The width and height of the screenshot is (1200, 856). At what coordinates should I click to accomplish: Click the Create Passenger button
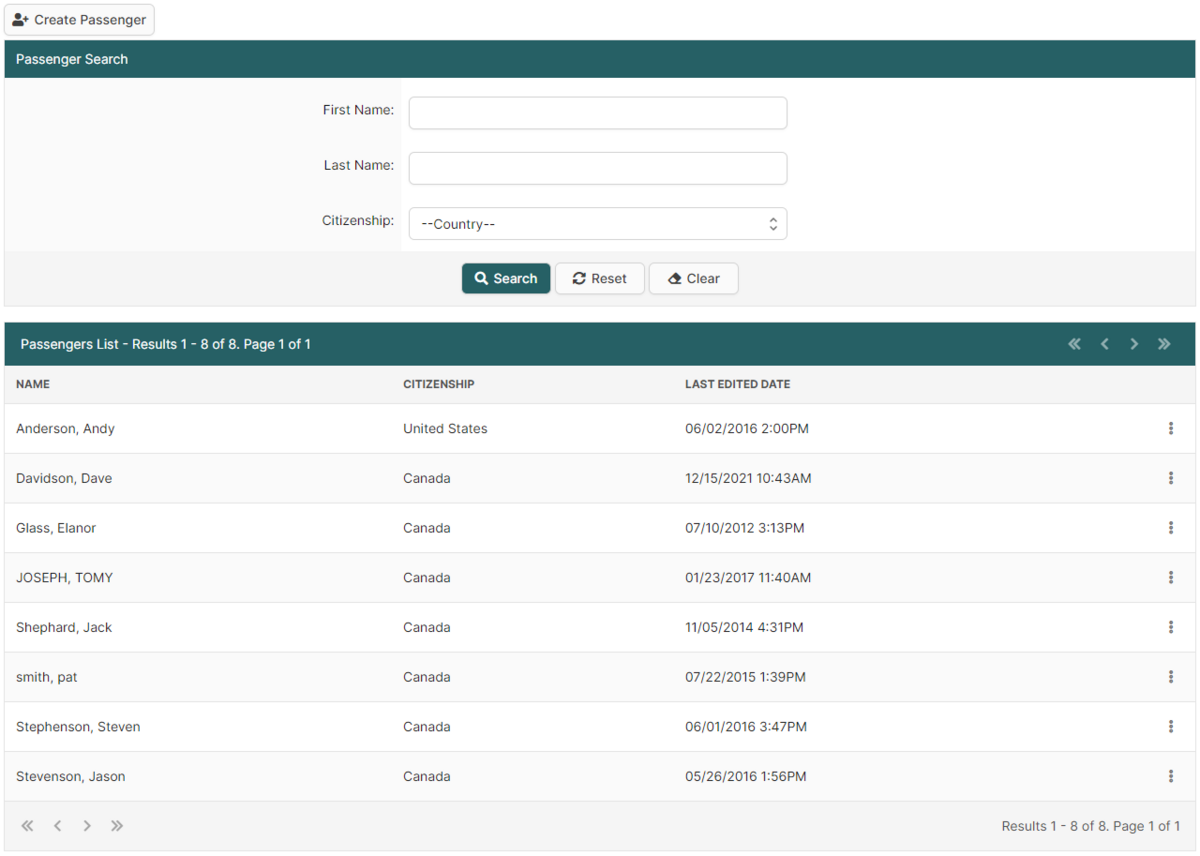[x=79, y=19]
